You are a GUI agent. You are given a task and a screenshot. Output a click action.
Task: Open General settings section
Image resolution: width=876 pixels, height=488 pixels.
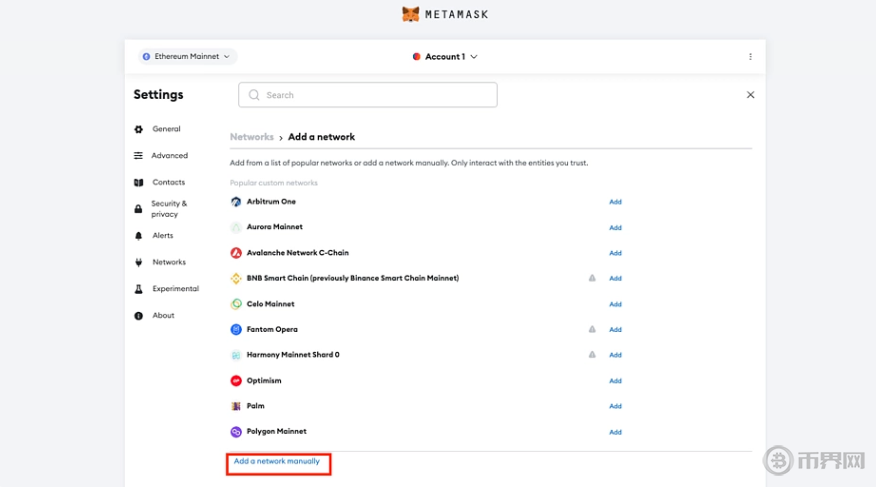(x=166, y=129)
